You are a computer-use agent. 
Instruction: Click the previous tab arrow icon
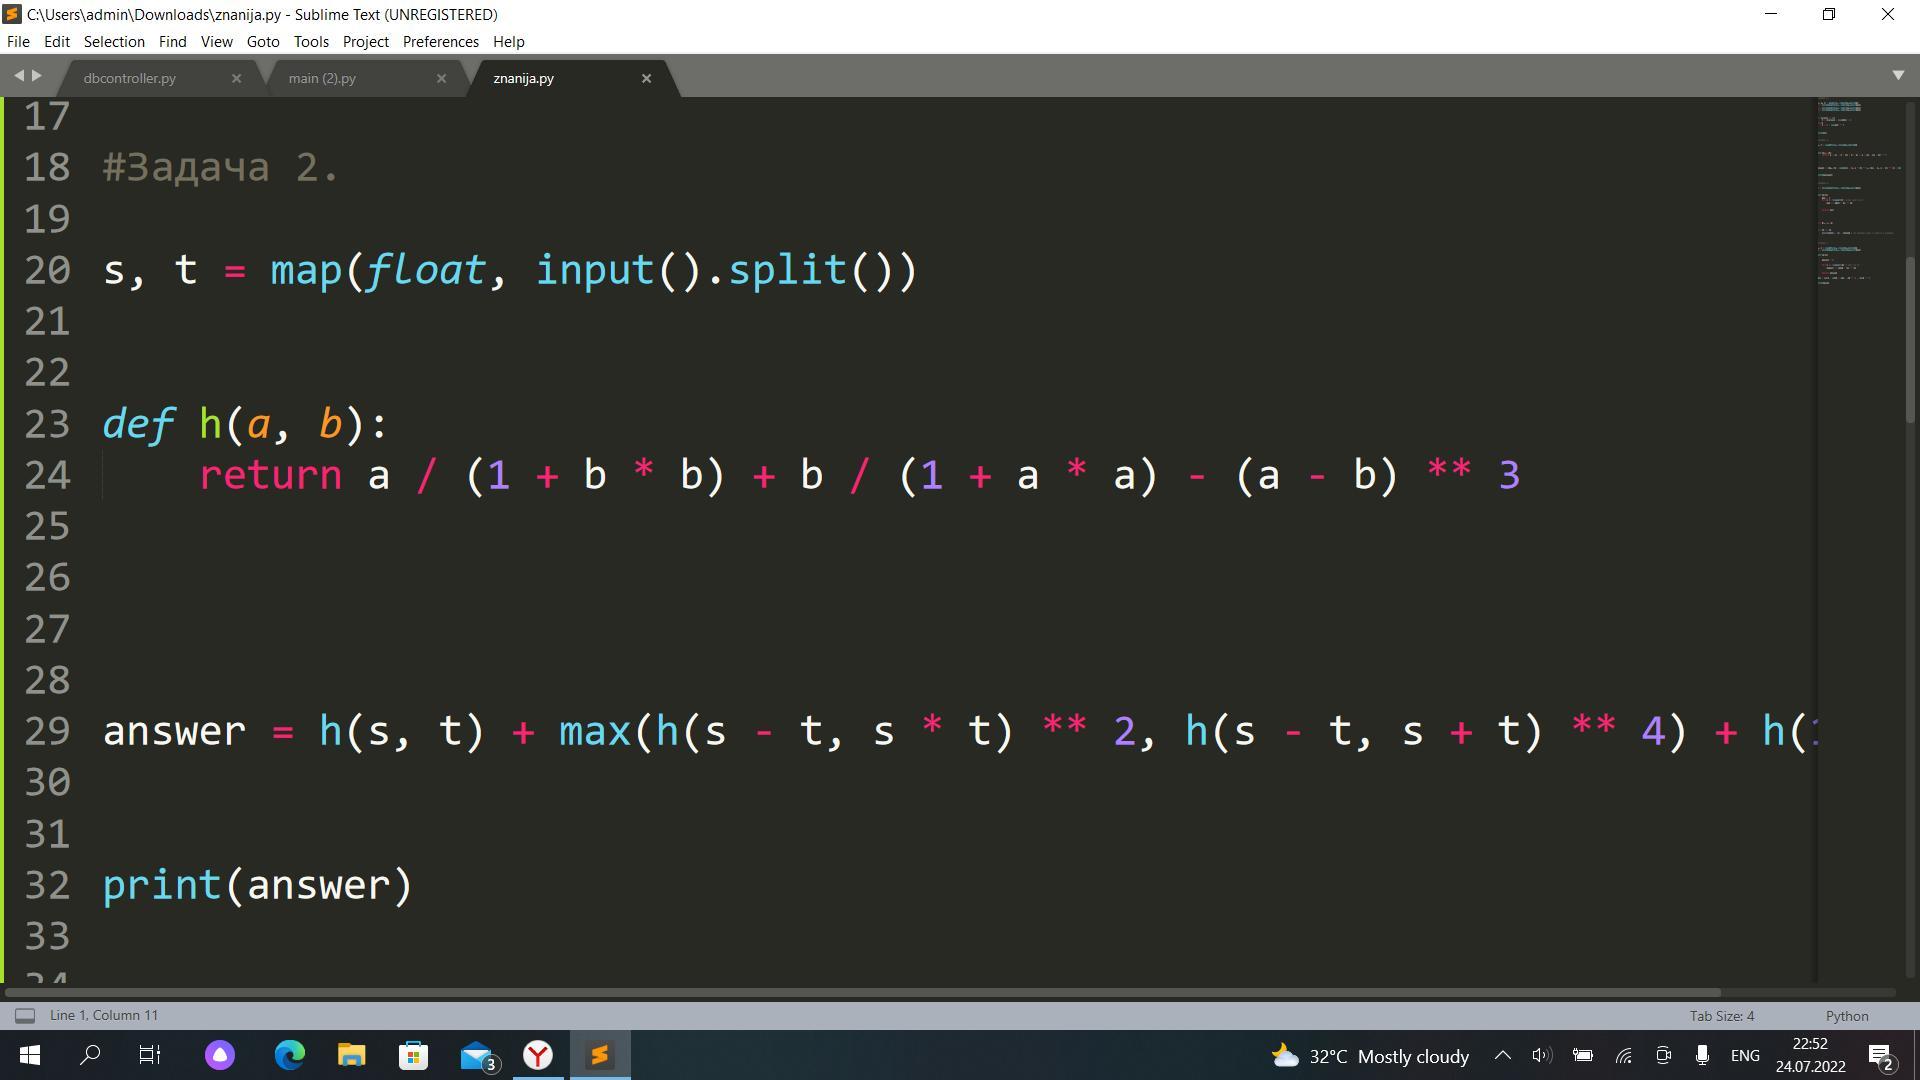click(x=18, y=76)
